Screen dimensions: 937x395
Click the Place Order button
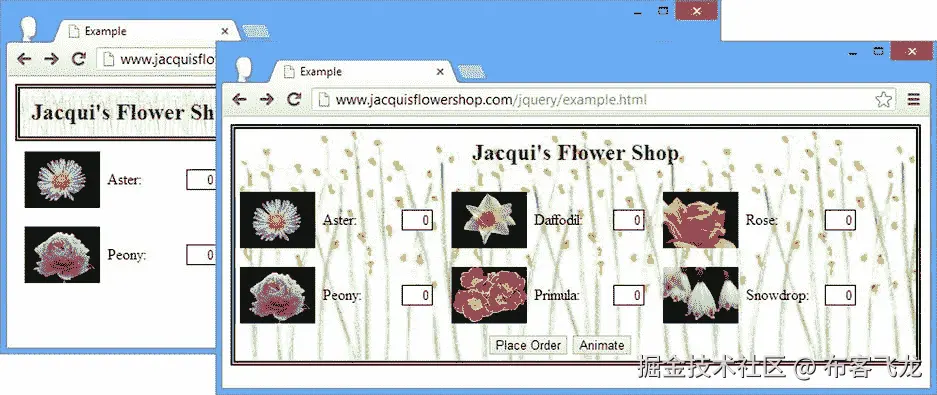point(528,345)
